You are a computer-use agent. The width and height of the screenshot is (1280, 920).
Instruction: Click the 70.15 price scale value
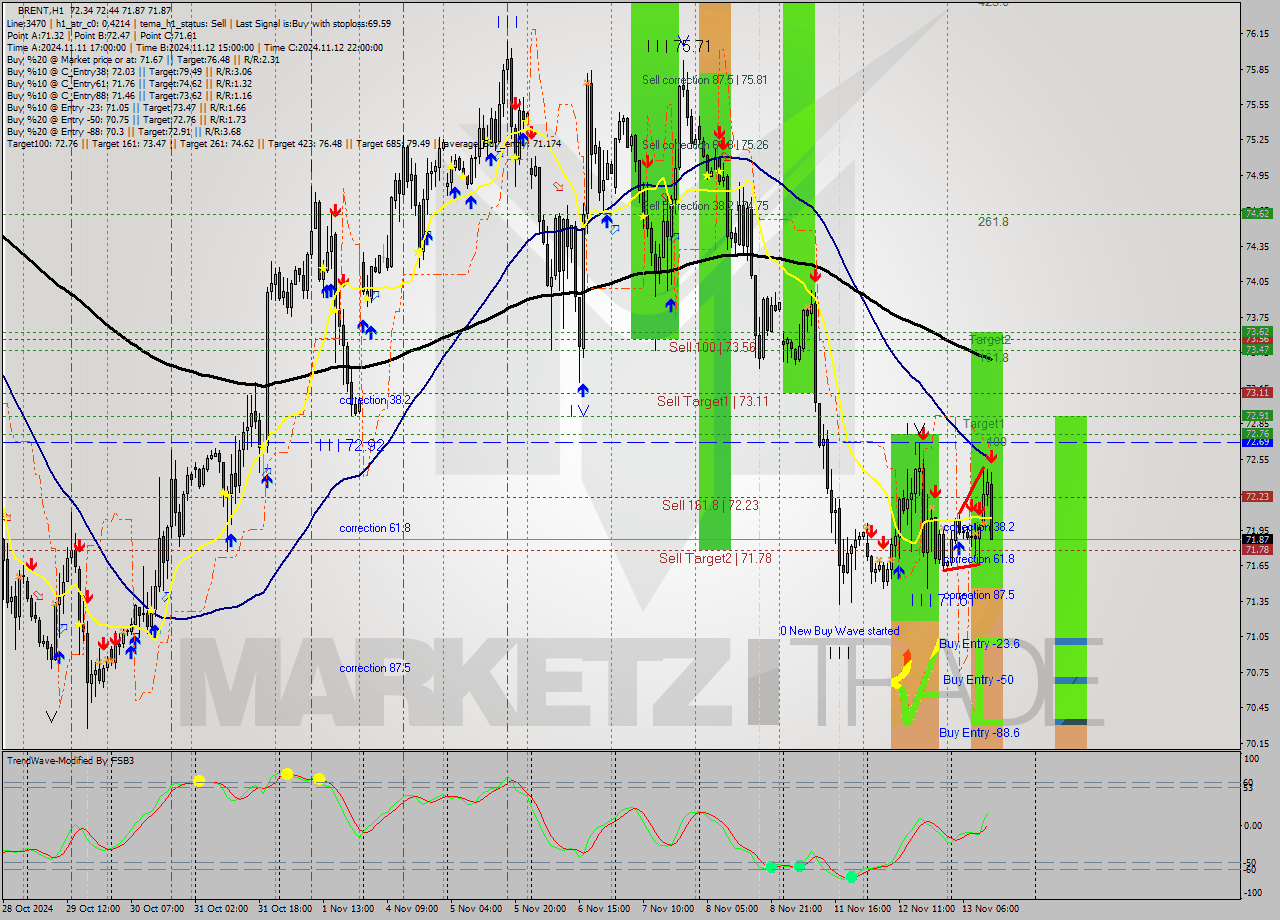point(1258,743)
